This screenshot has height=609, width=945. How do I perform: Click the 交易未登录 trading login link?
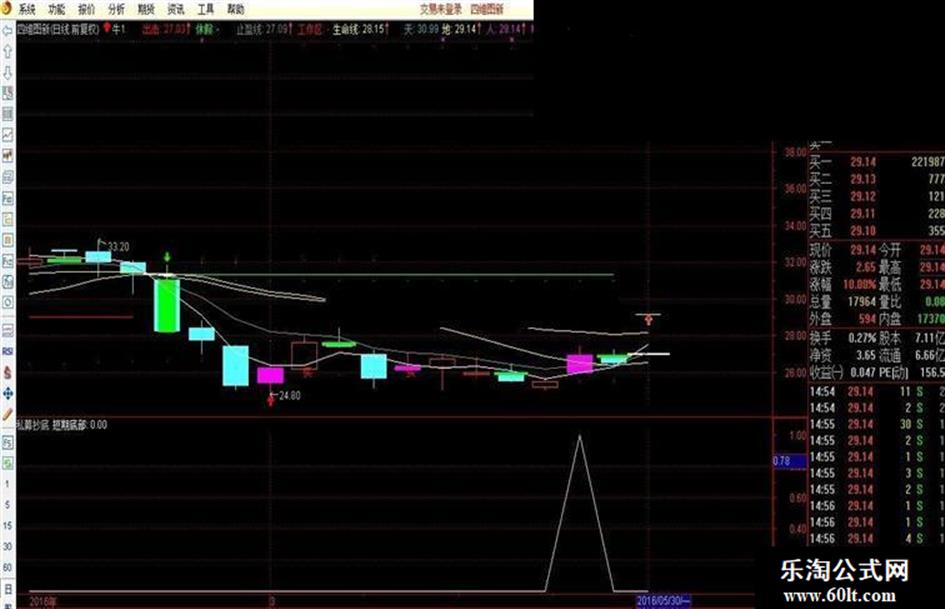(441, 9)
